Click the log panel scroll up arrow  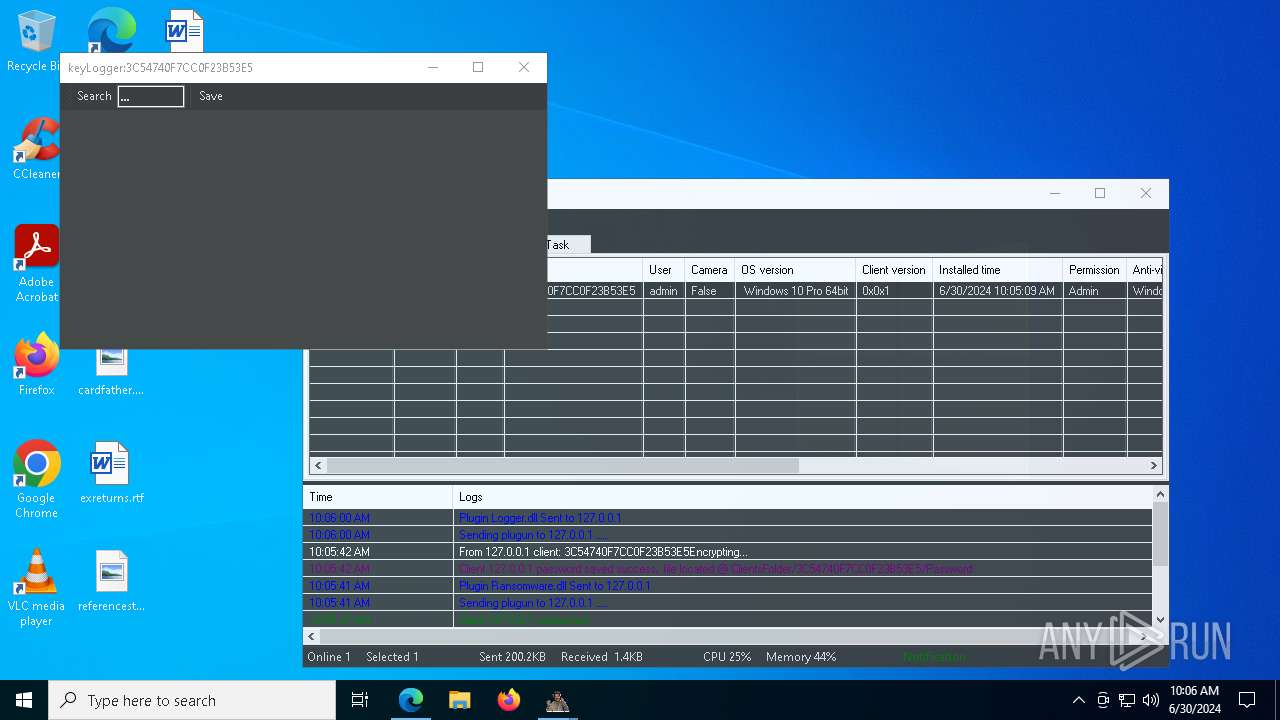pyautogui.click(x=1160, y=494)
